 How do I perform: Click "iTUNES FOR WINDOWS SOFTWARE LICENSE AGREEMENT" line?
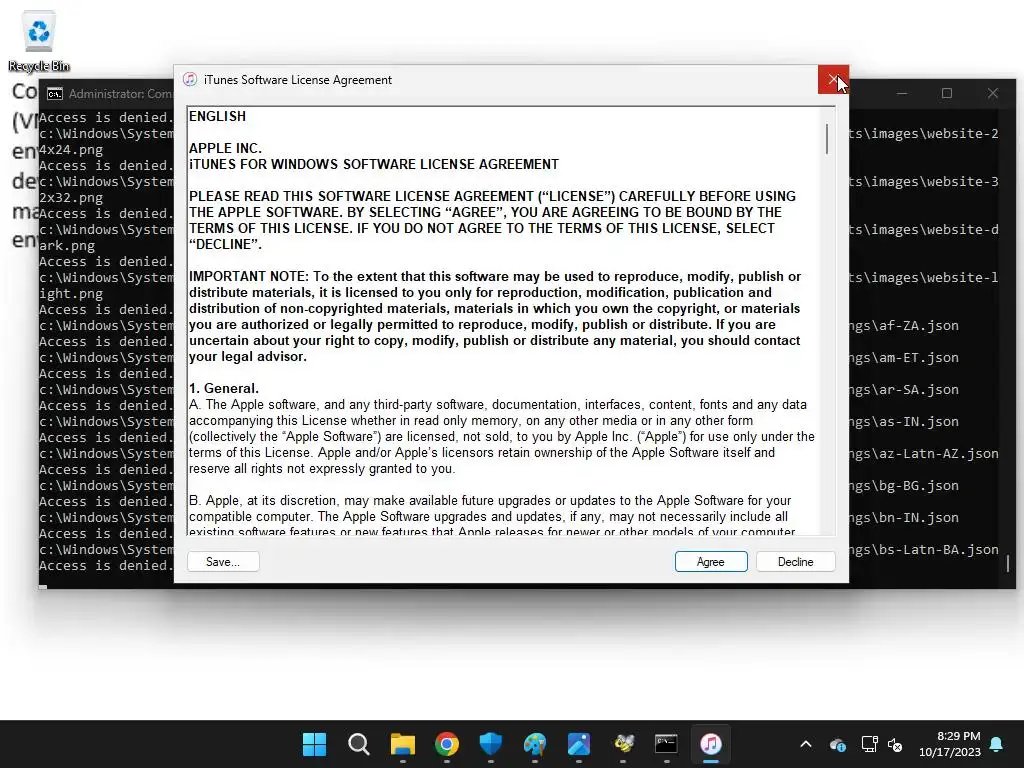[374, 165]
